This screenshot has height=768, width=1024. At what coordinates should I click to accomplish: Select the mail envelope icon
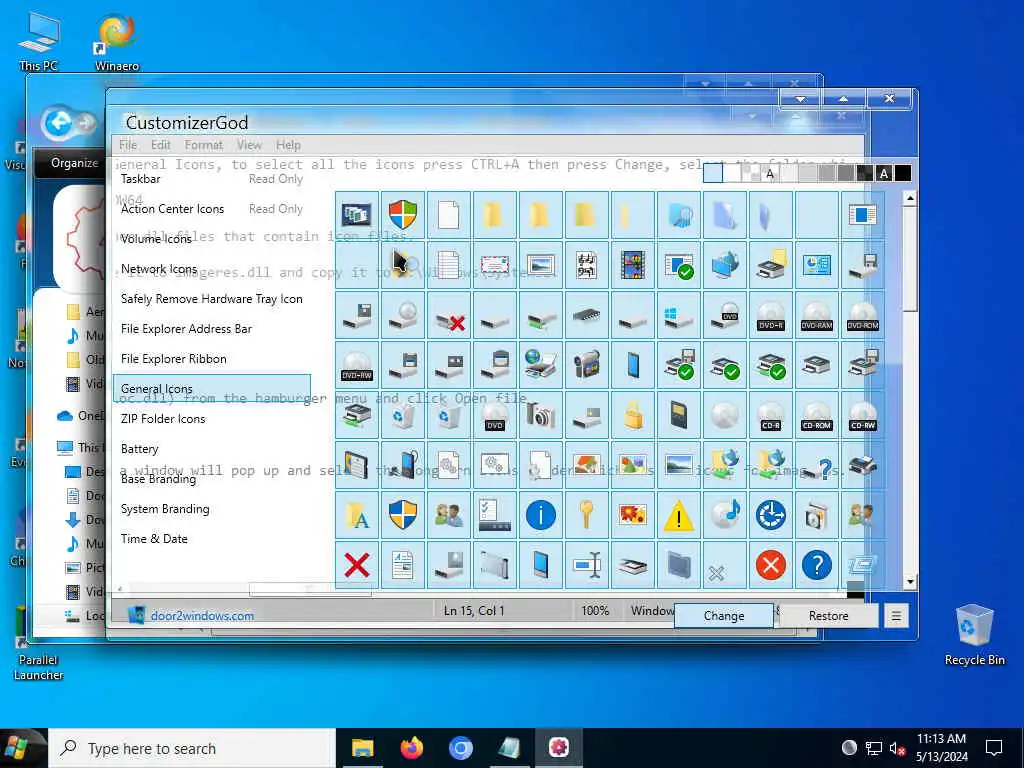(x=494, y=265)
